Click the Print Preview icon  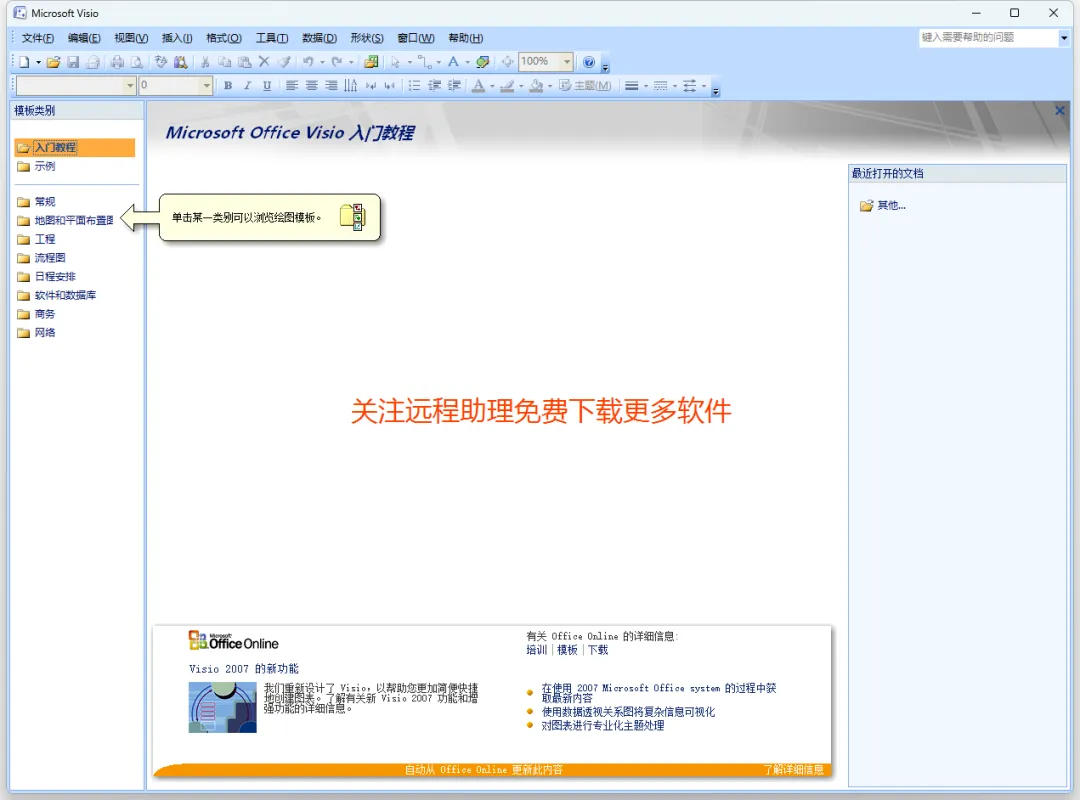pyautogui.click(x=137, y=62)
